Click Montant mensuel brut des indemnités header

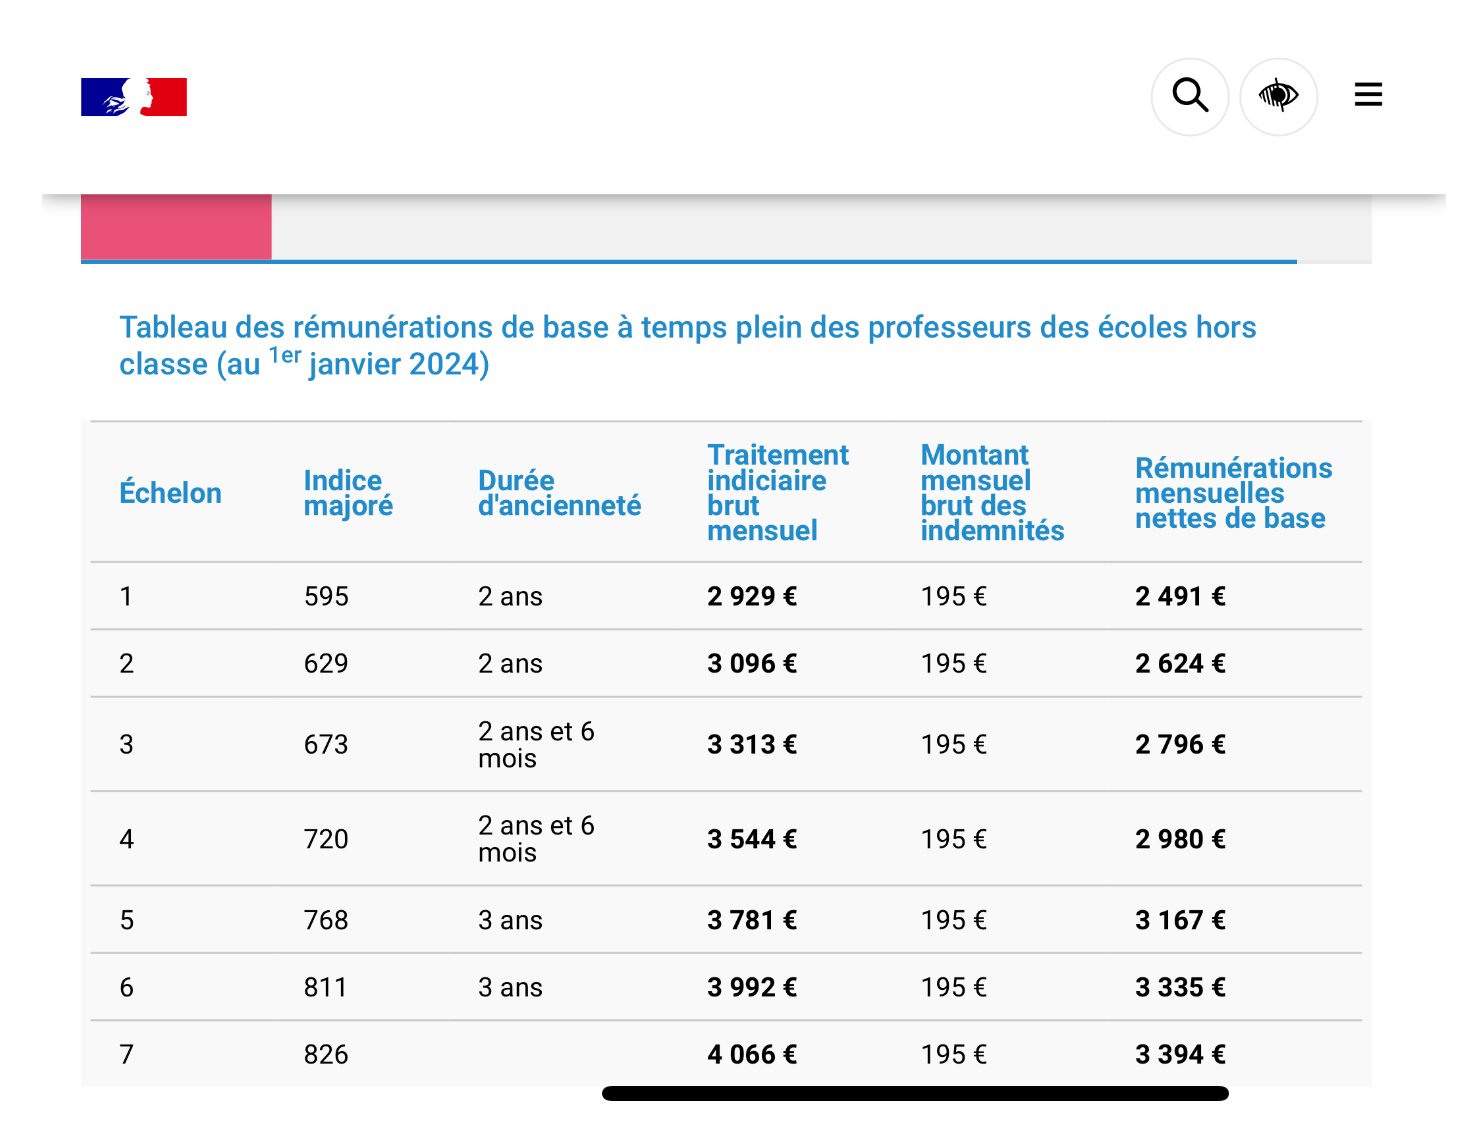coord(992,493)
